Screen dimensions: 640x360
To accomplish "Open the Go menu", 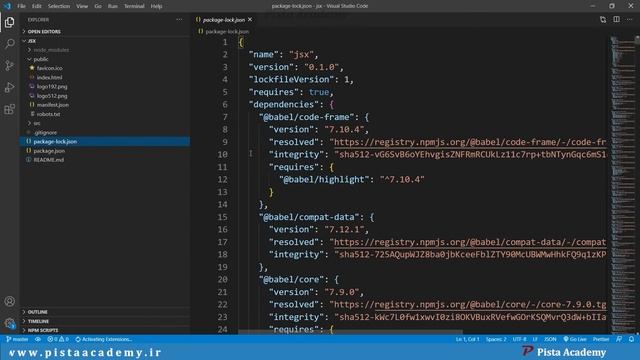I will 98,6.
